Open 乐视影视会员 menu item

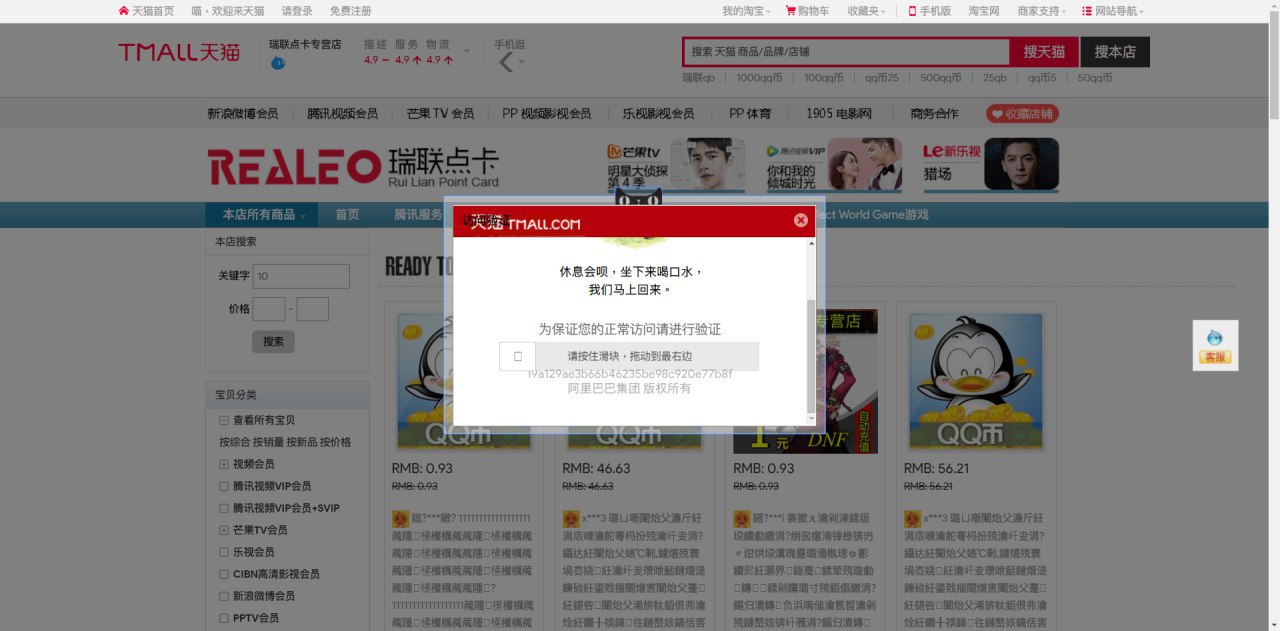pos(658,114)
